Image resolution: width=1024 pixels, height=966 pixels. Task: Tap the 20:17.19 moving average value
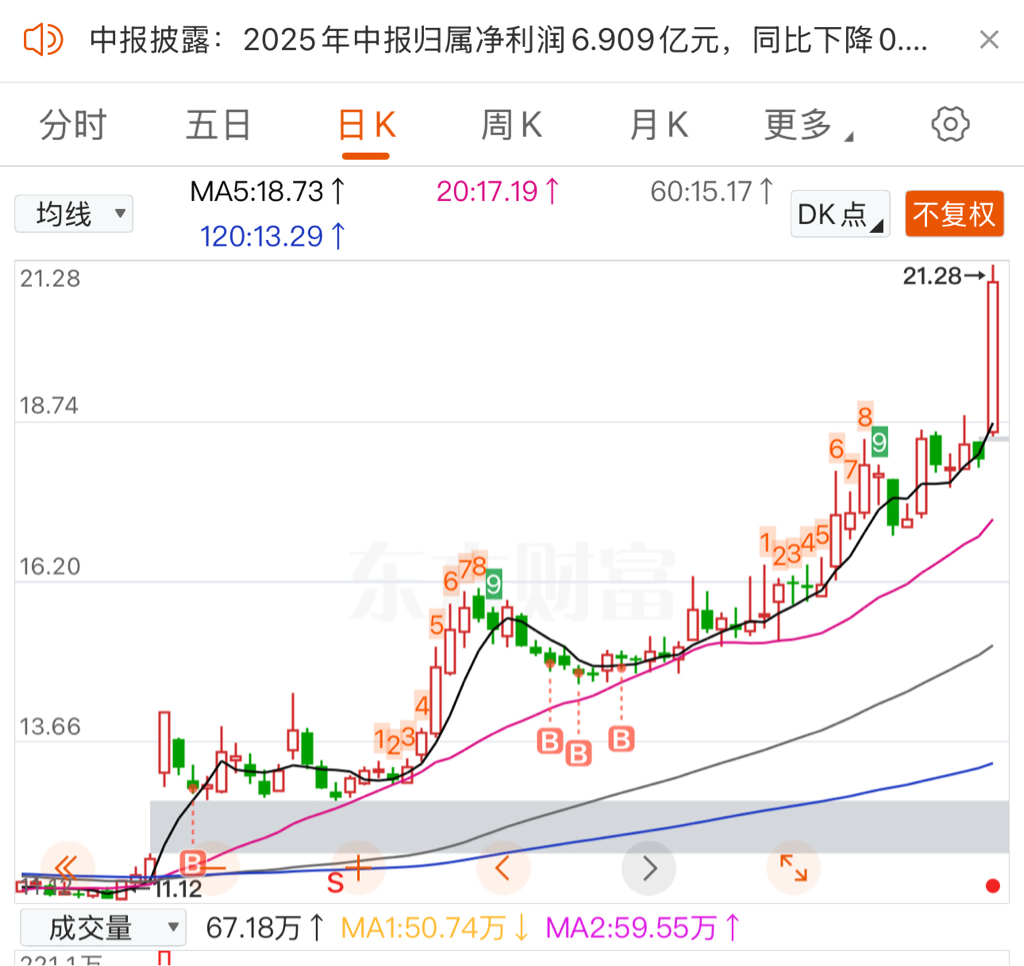498,191
